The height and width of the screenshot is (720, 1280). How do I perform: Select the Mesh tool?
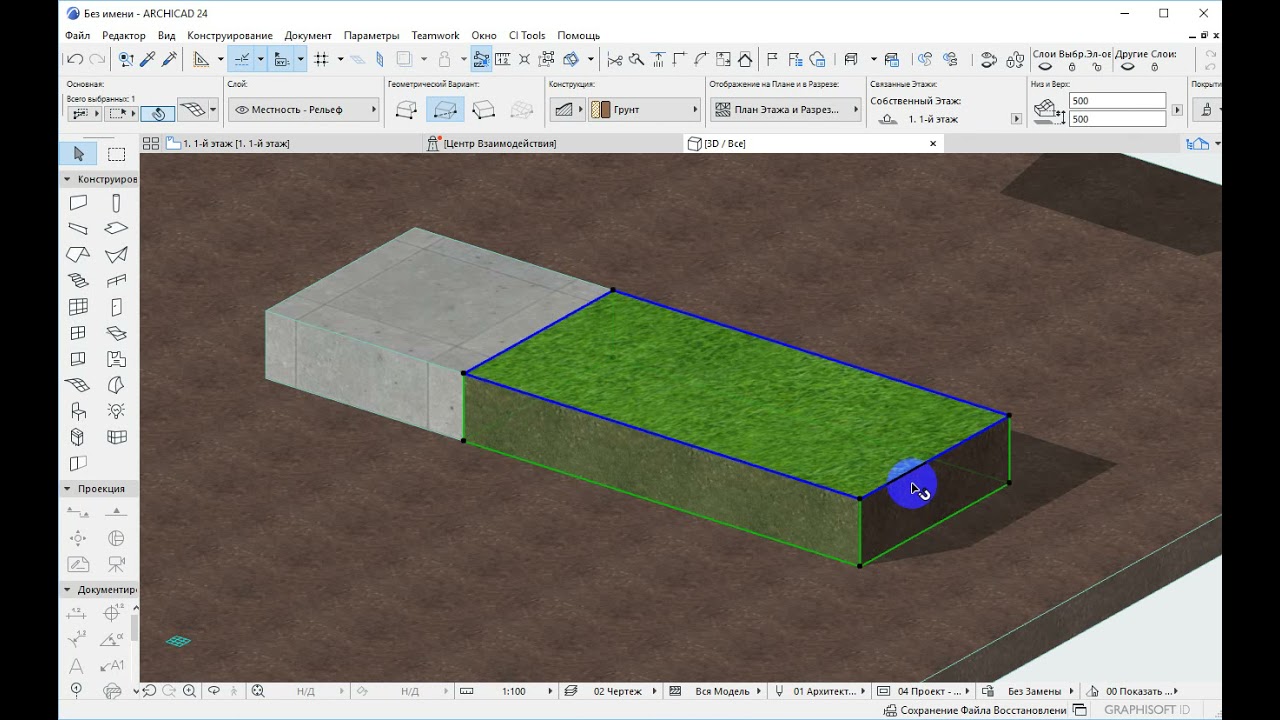[x=79, y=385]
